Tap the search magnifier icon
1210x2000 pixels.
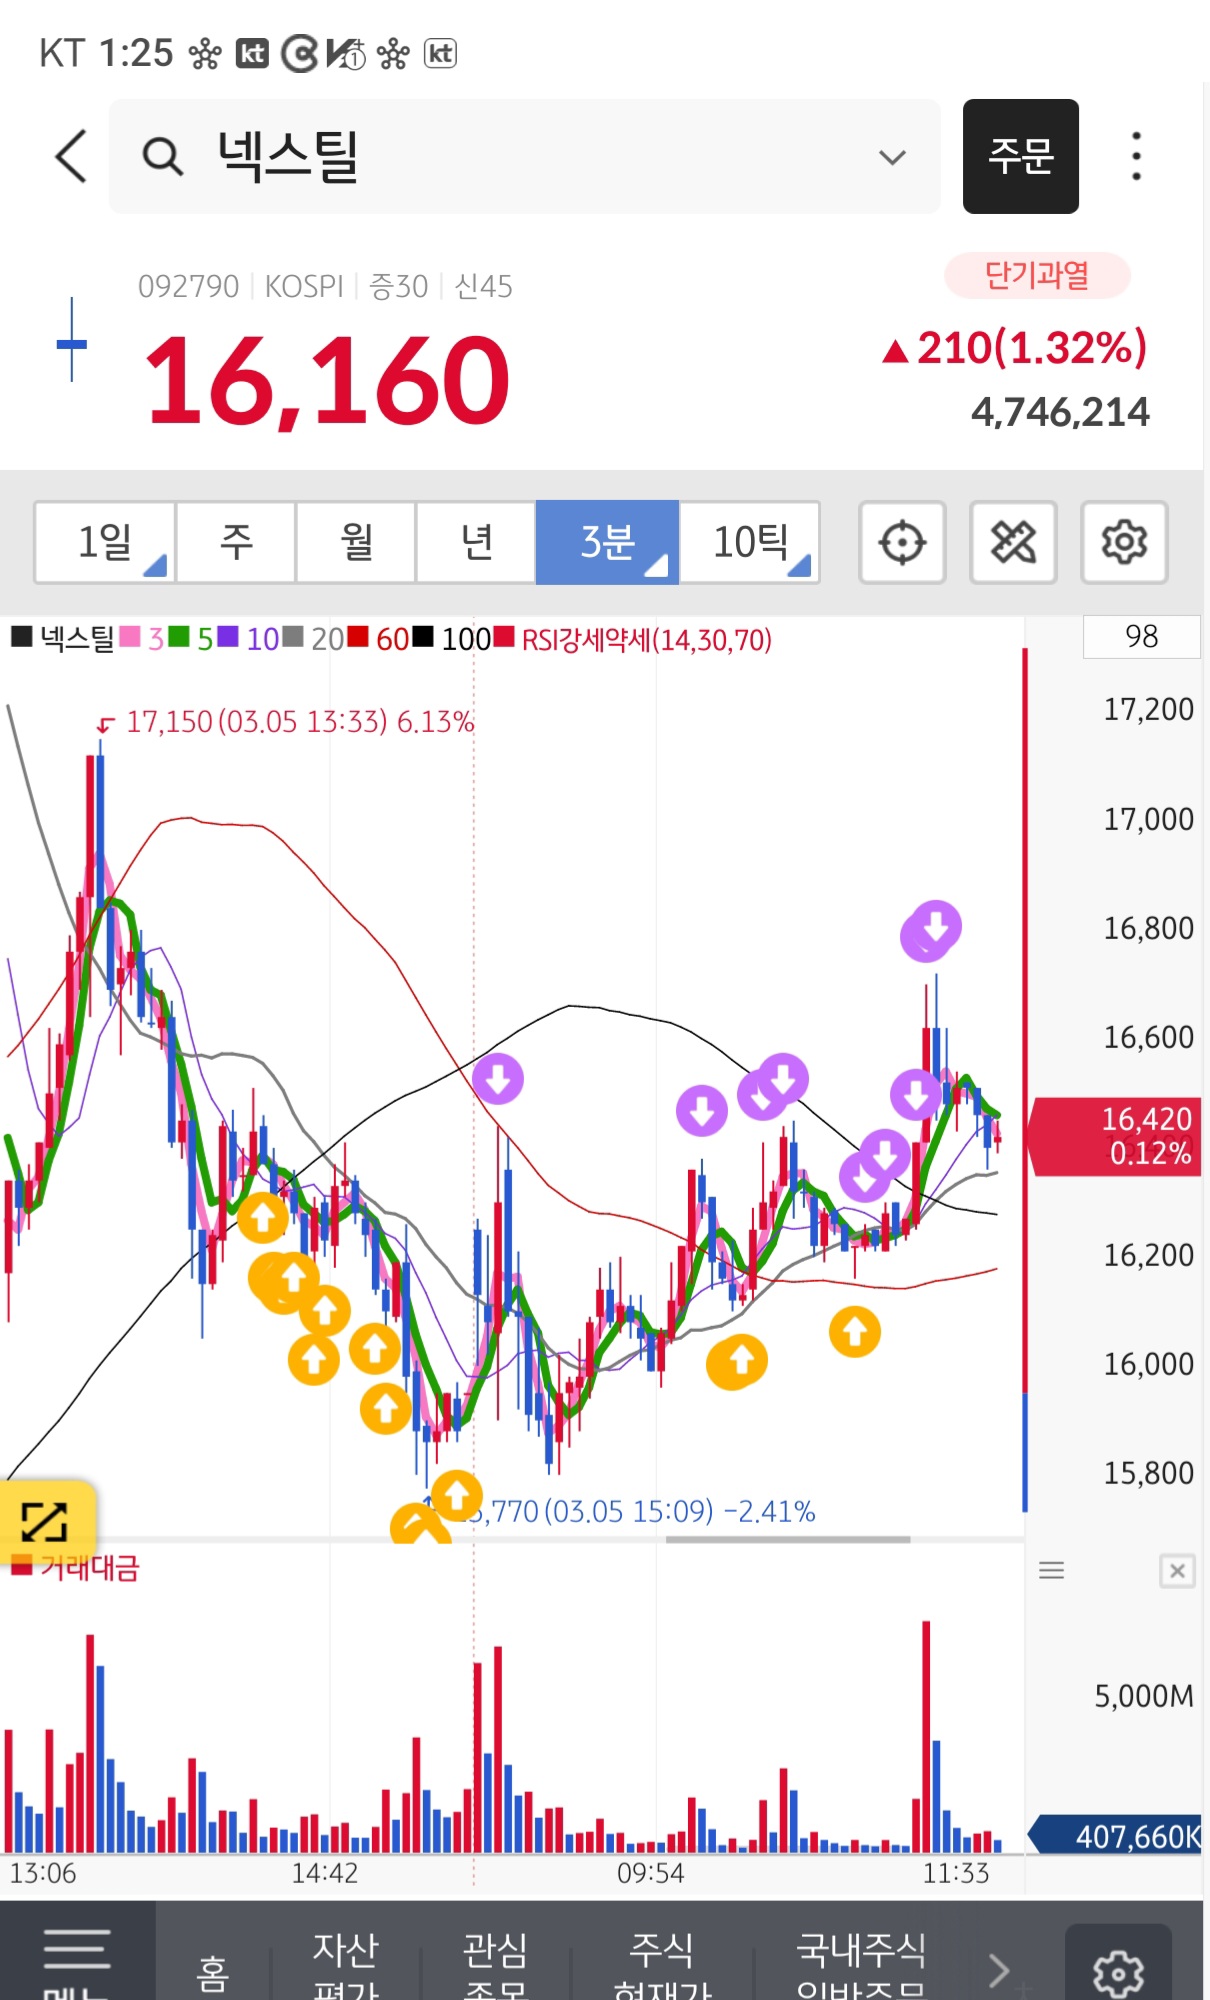point(162,157)
